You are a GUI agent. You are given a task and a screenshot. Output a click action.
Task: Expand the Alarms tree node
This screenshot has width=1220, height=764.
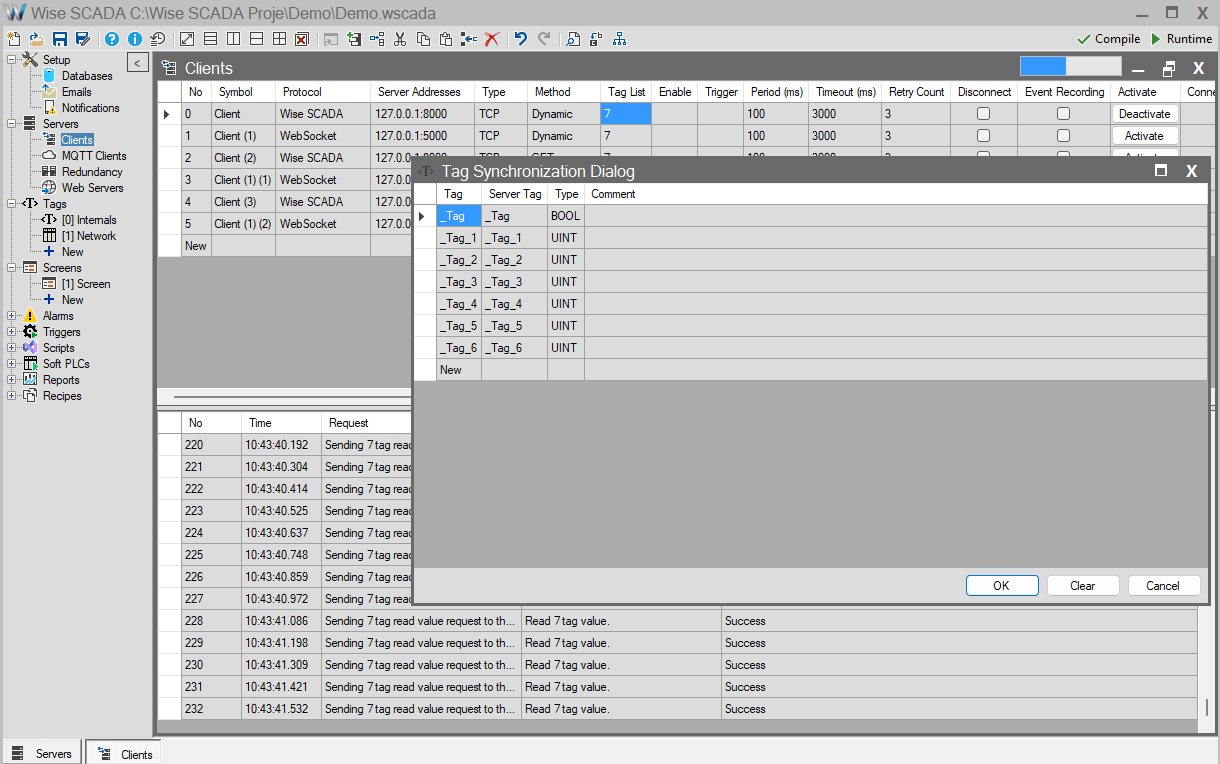click(12, 316)
